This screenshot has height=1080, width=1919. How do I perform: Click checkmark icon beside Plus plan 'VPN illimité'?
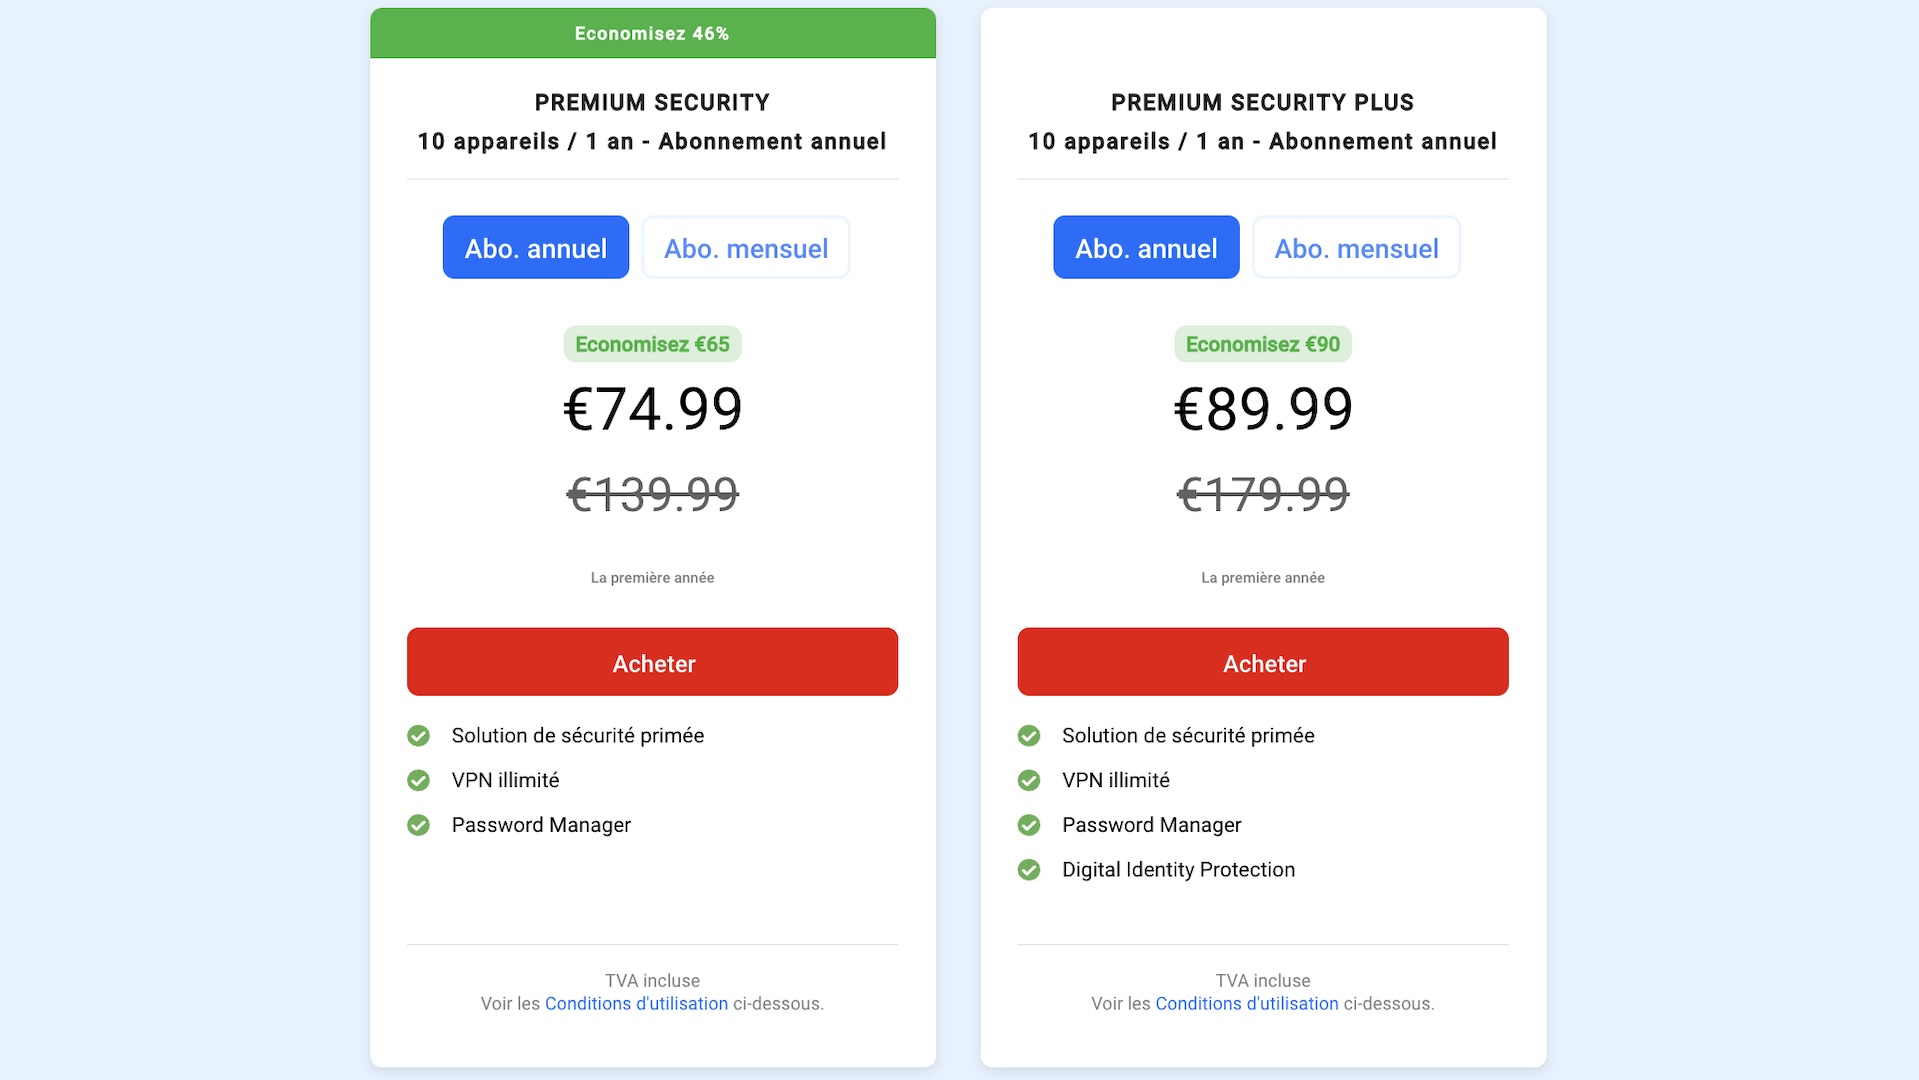pyautogui.click(x=1029, y=780)
